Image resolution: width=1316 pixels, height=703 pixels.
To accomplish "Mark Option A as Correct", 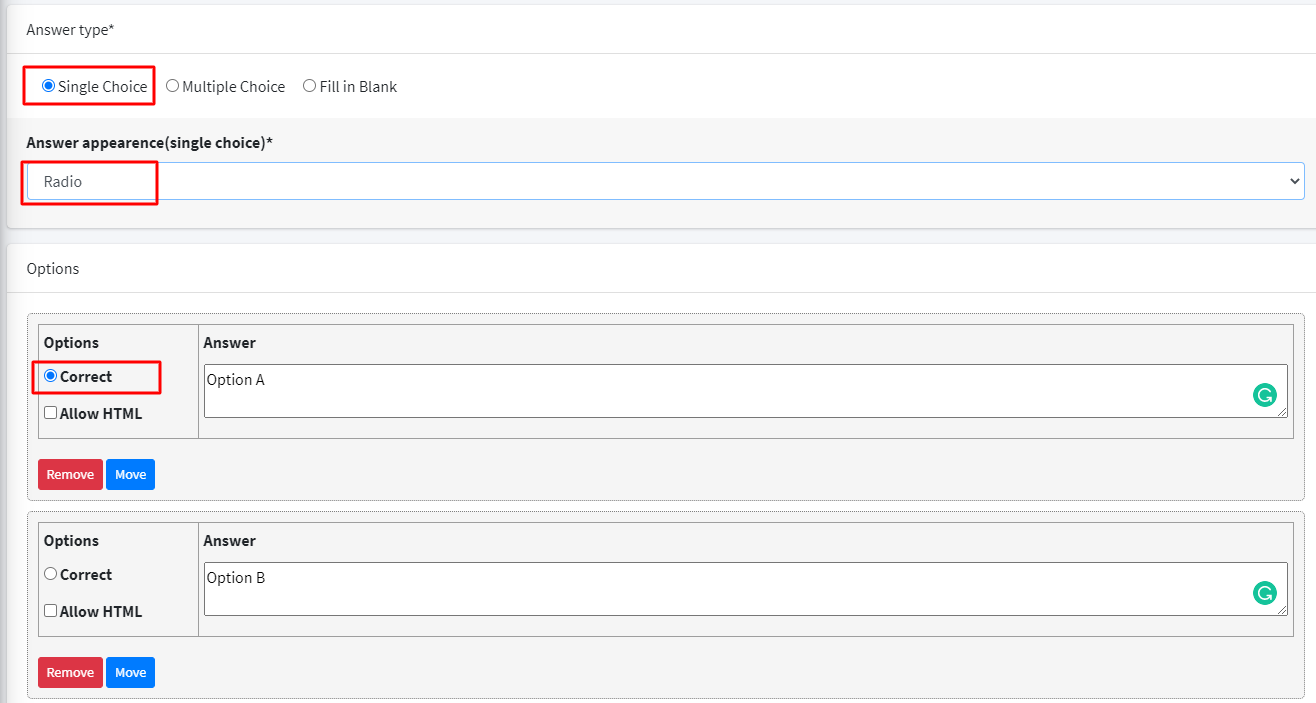I will [x=50, y=376].
